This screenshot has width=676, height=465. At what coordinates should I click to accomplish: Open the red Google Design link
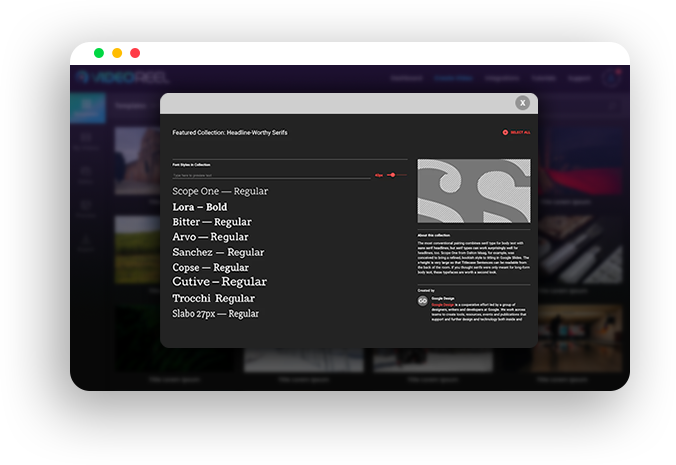(x=443, y=305)
